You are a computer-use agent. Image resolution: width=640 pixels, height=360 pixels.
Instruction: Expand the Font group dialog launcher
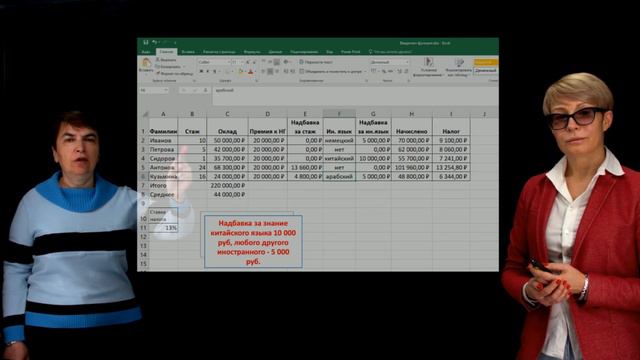[257, 80]
